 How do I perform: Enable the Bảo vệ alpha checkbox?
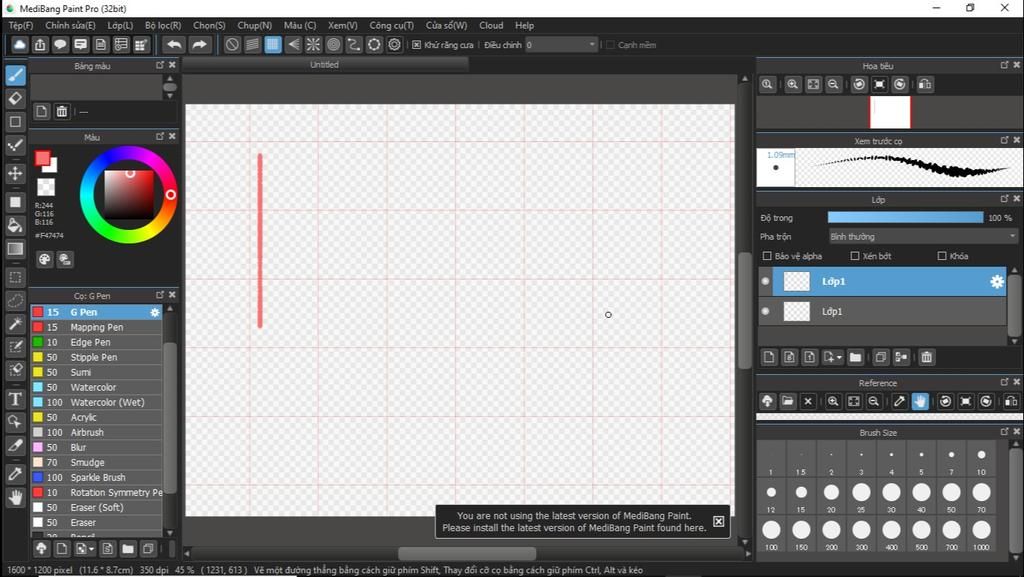(x=767, y=256)
